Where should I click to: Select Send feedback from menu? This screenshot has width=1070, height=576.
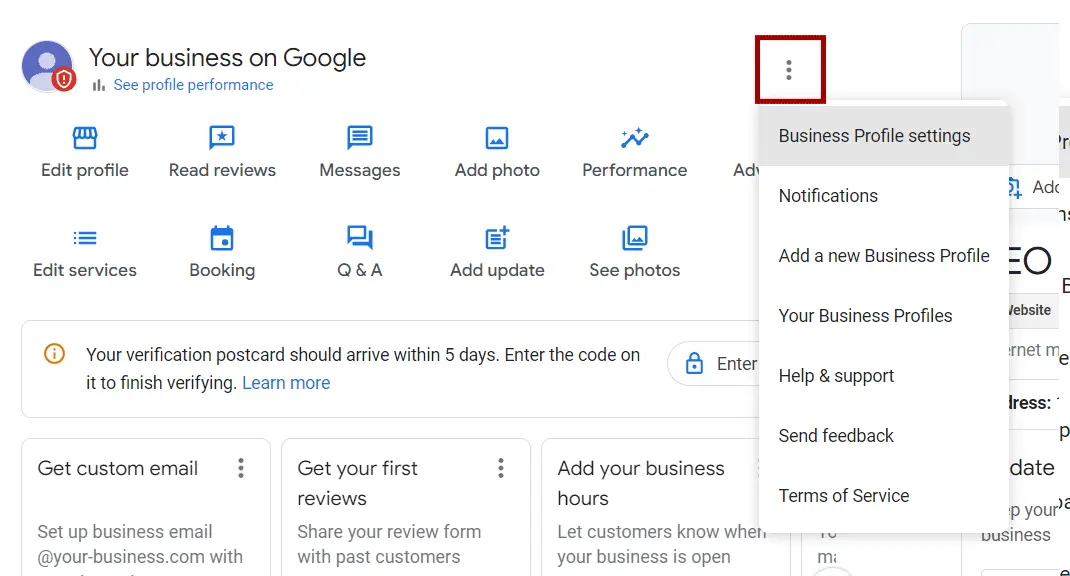click(883, 436)
